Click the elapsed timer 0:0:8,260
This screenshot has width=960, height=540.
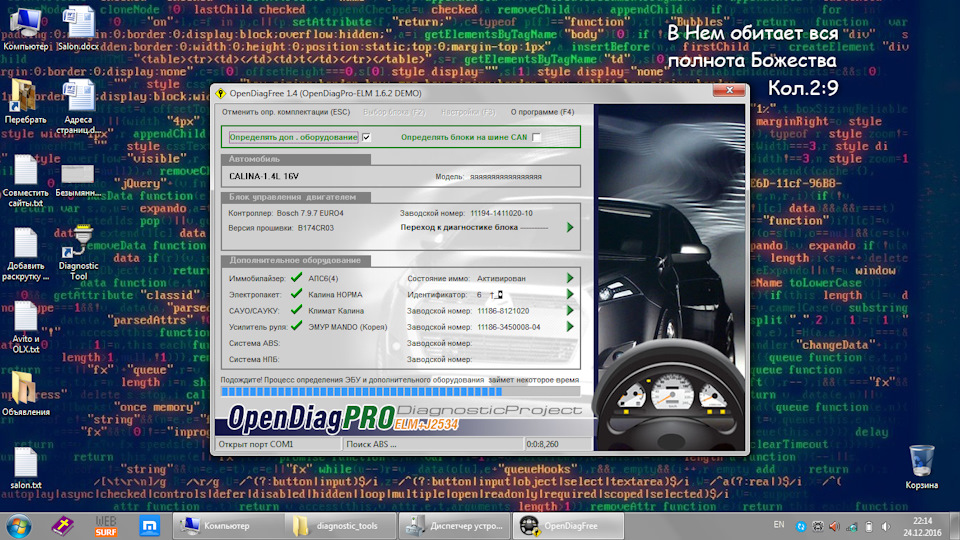point(542,444)
